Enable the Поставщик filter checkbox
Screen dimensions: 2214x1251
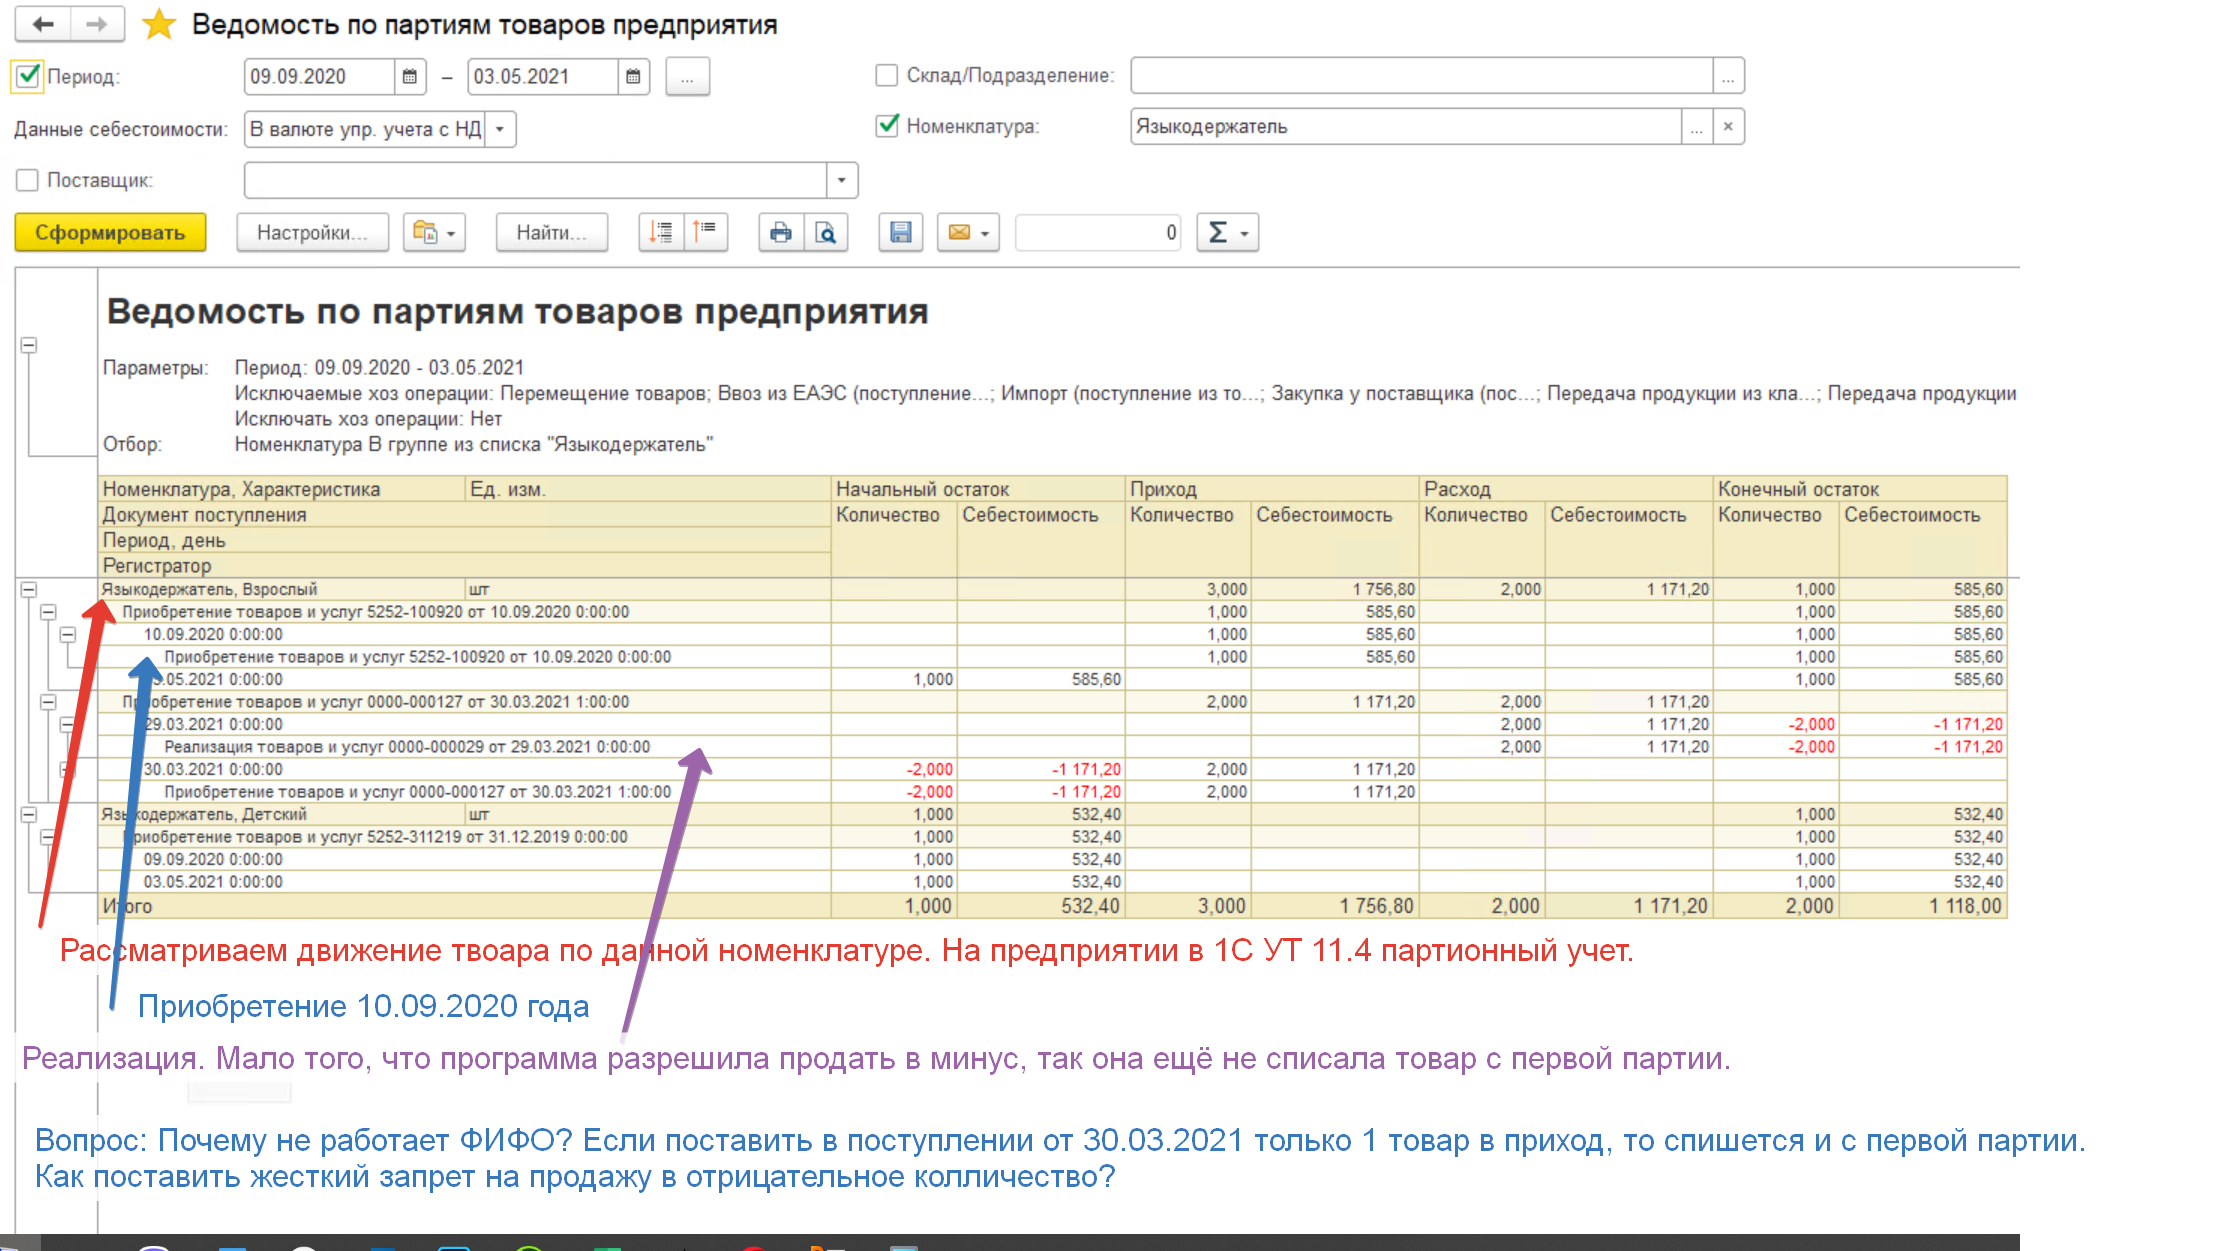[28, 180]
